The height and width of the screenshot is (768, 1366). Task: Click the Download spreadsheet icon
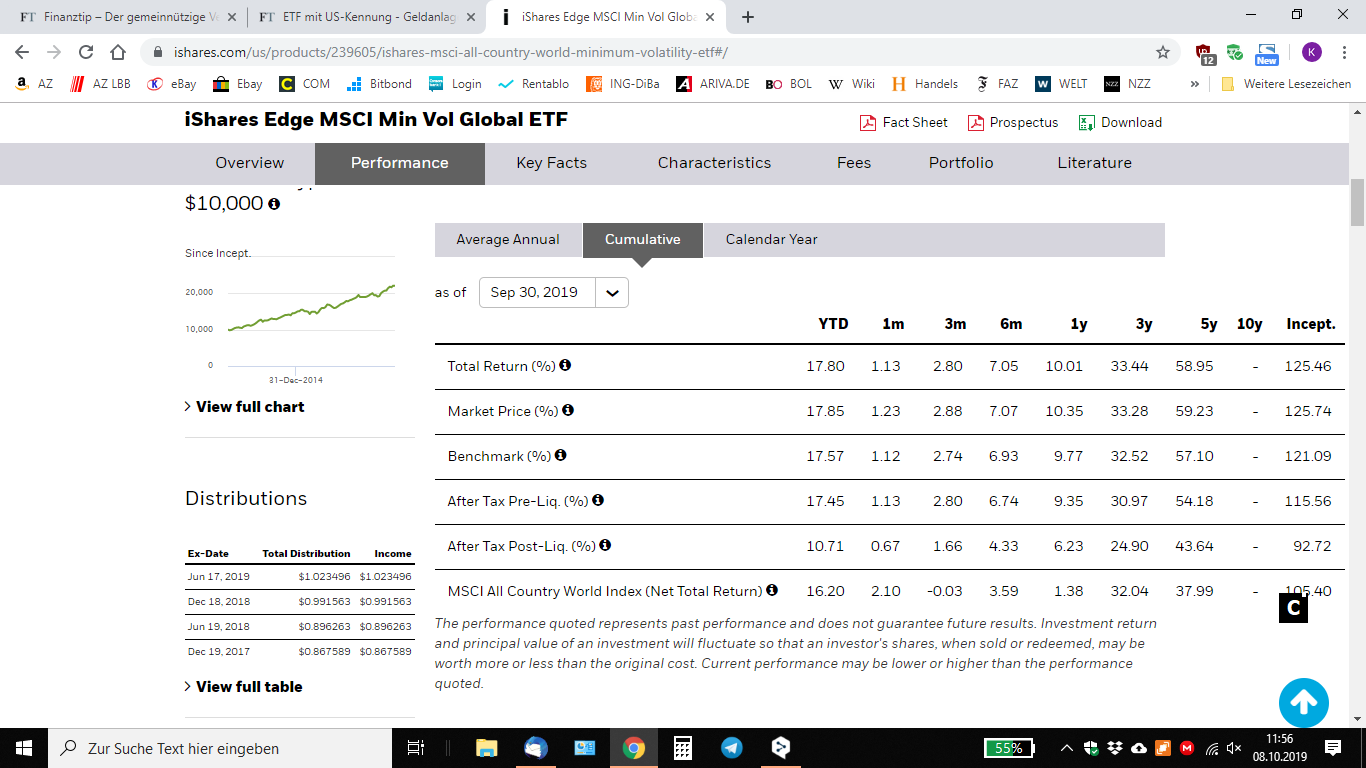click(x=1087, y=123)
